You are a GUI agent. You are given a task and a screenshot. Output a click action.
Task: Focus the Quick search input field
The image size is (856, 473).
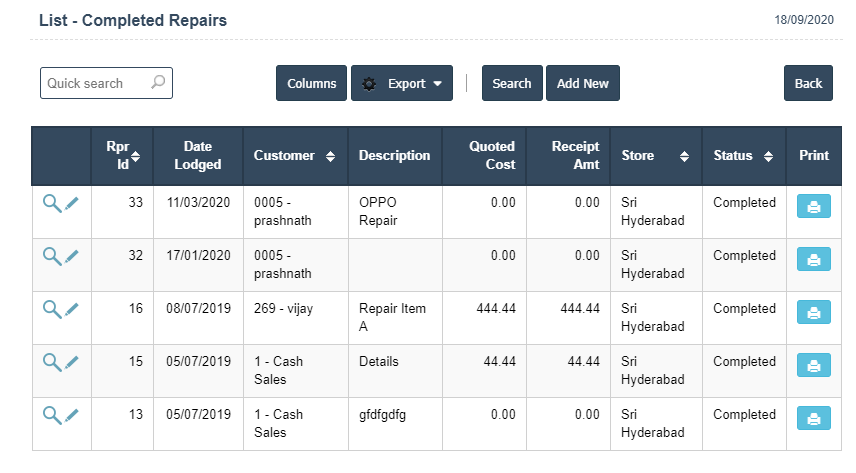coord(95,83)
